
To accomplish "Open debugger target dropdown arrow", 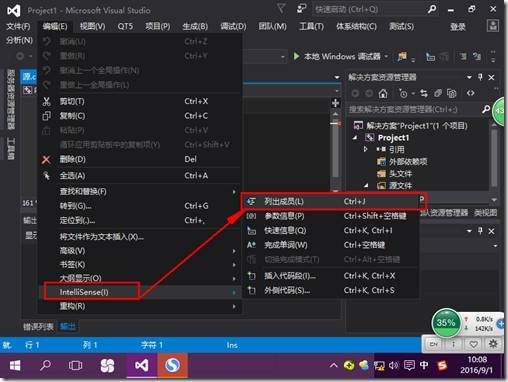I will click(386, 56).
